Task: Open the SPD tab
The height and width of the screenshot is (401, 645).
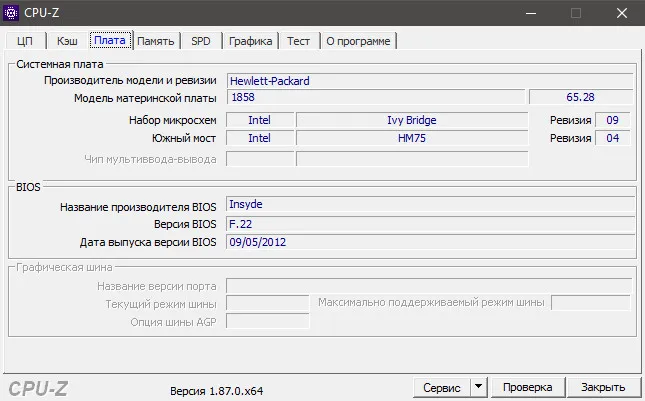Action: 201,41
